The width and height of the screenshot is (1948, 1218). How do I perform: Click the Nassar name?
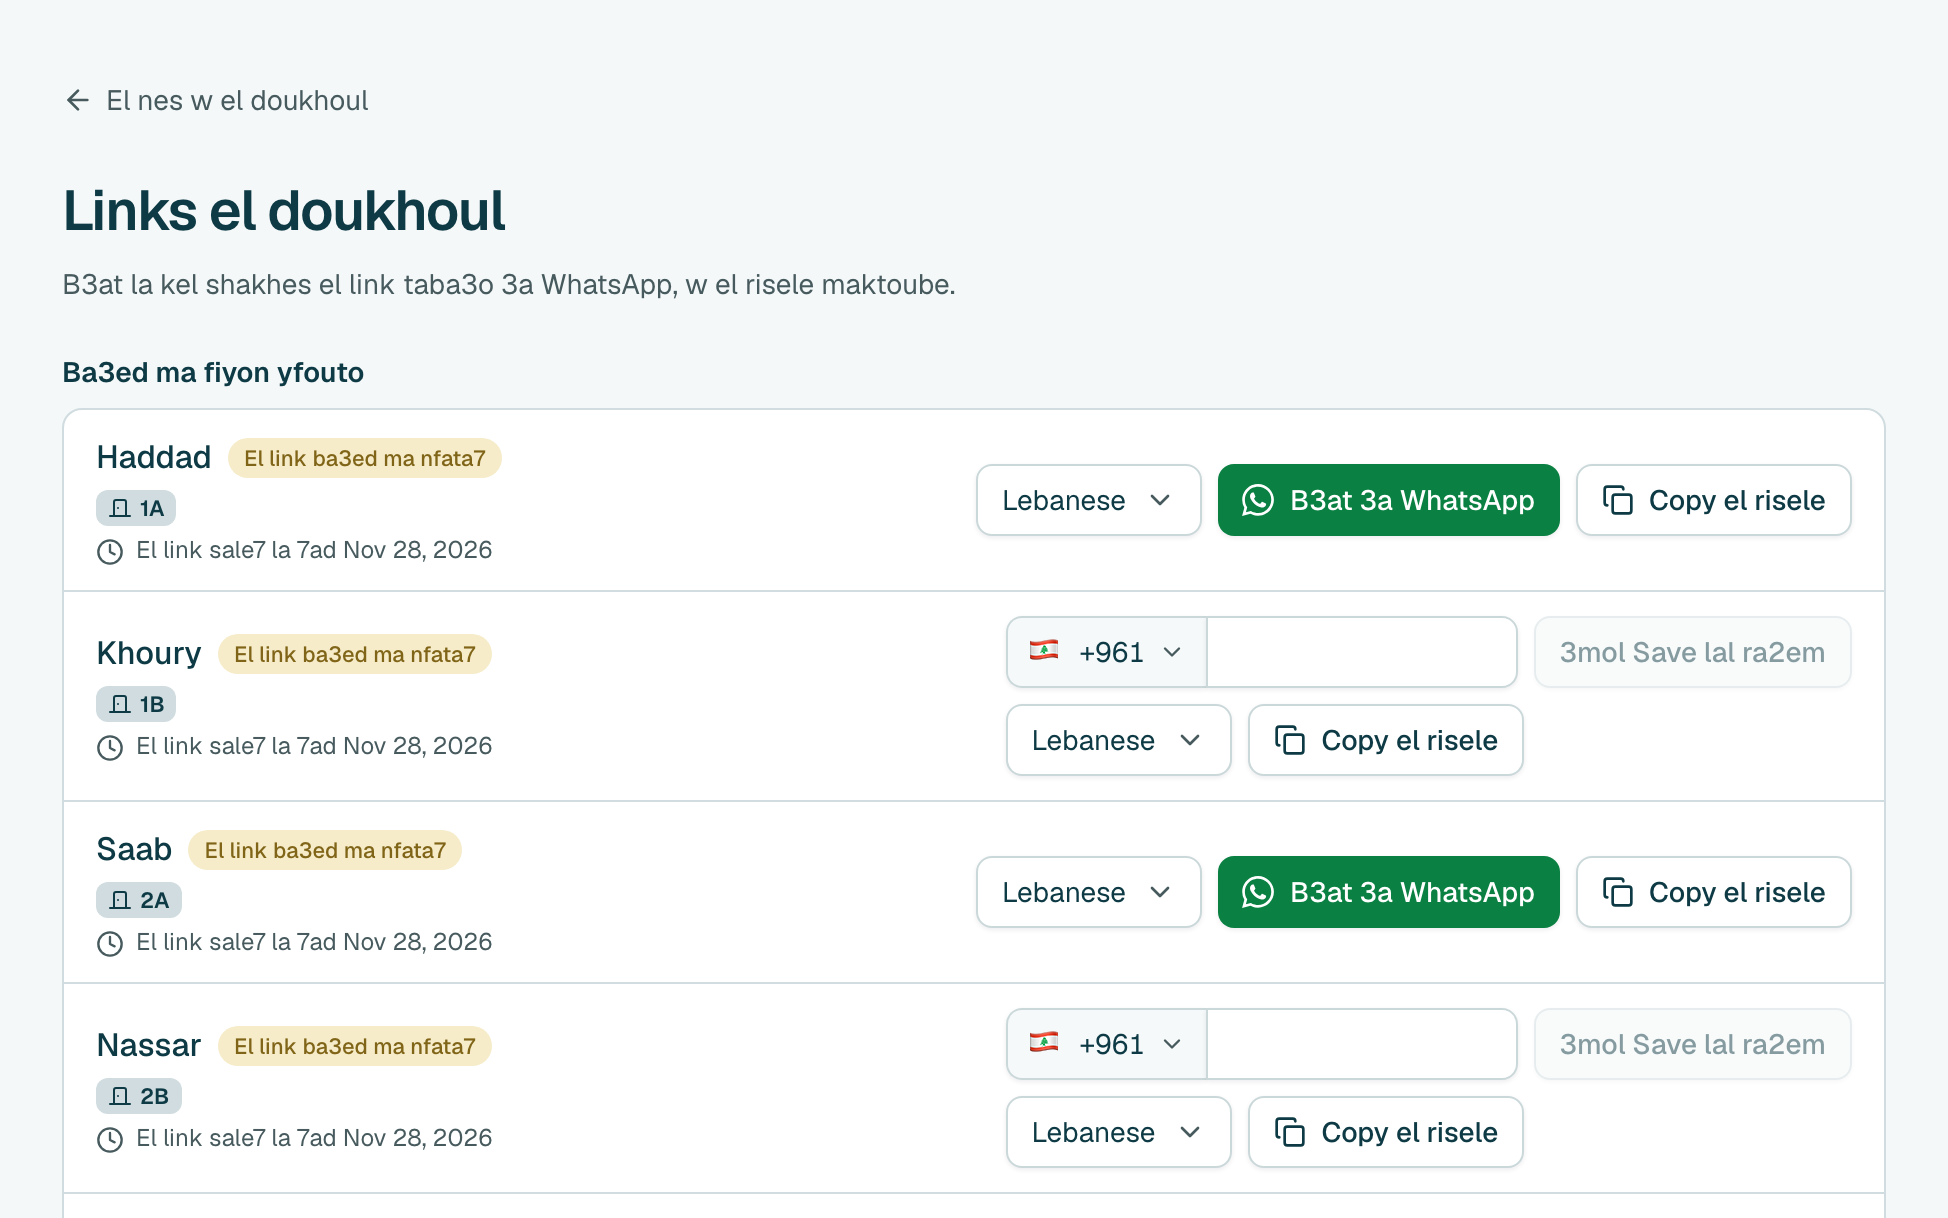(x=149, y=1045)
